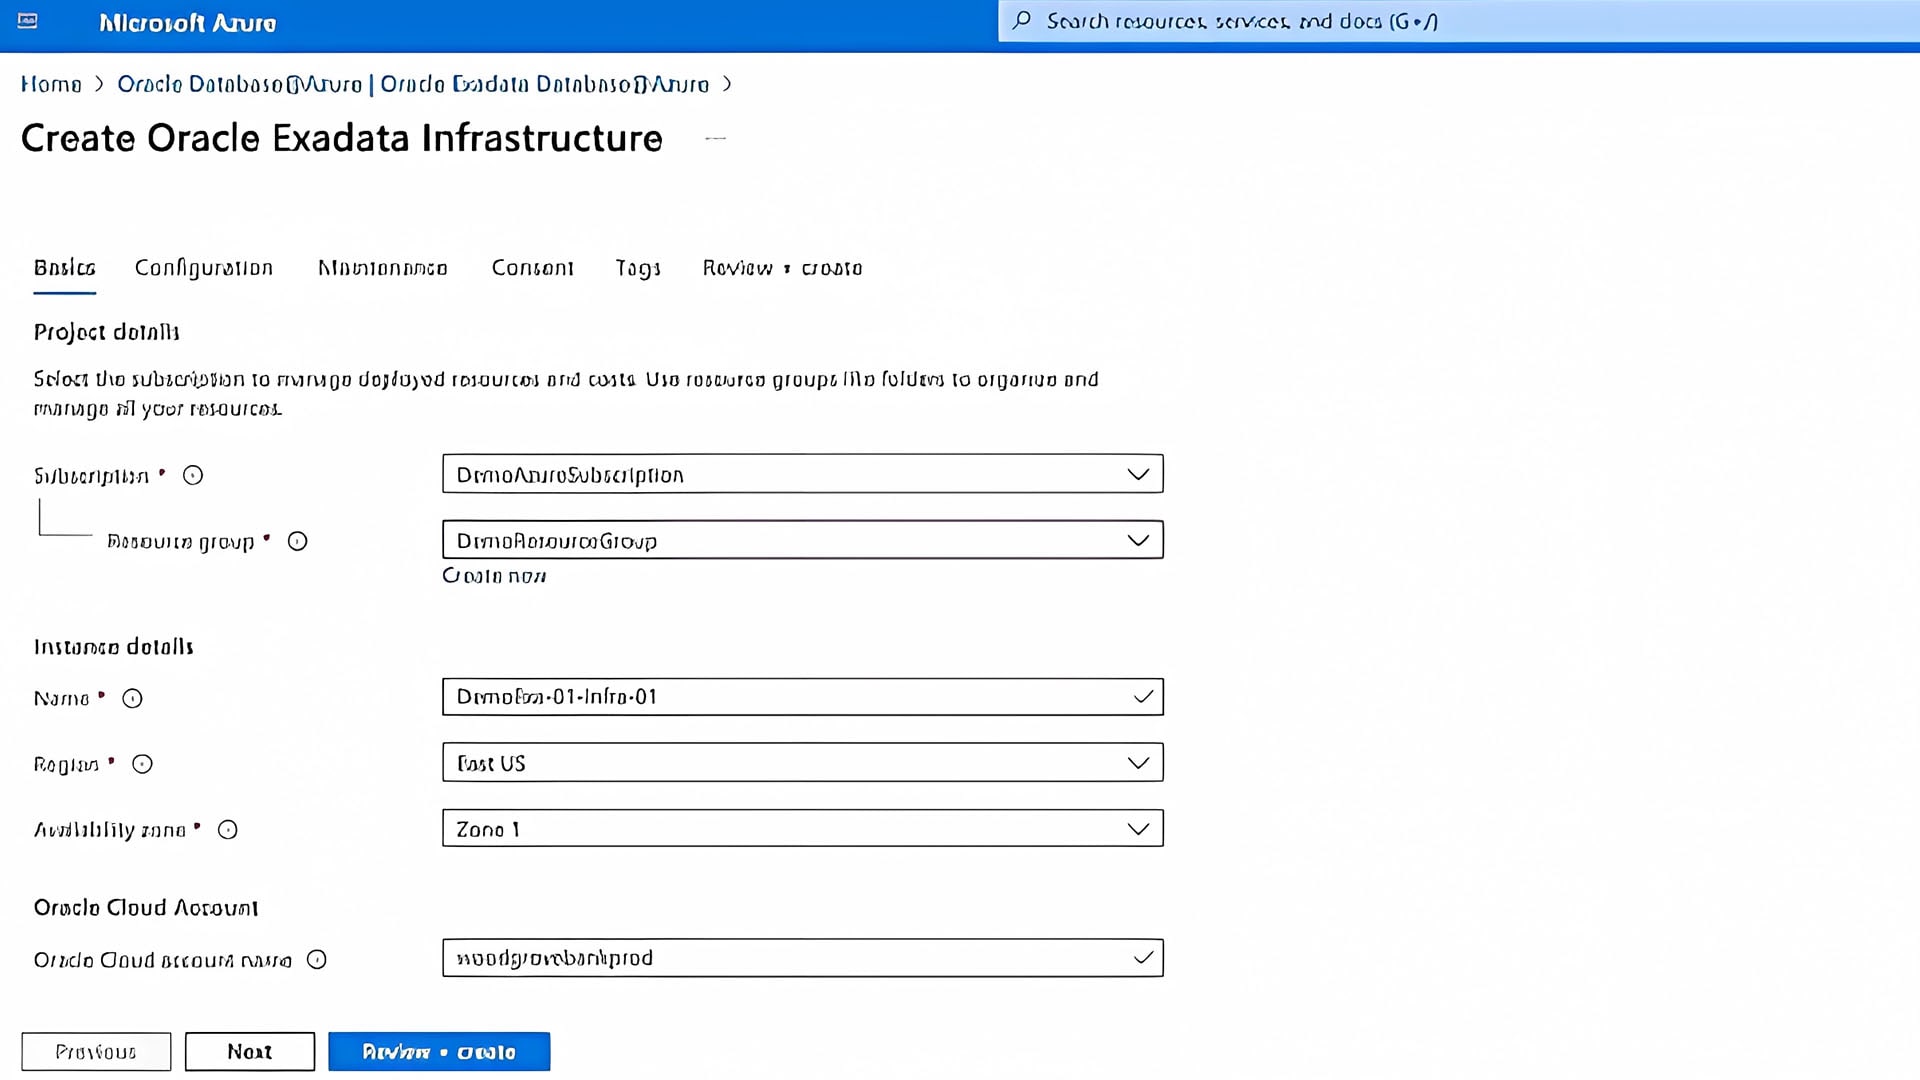
Task: Click the info icon next to Name field
Action: [x=132, y=698]
